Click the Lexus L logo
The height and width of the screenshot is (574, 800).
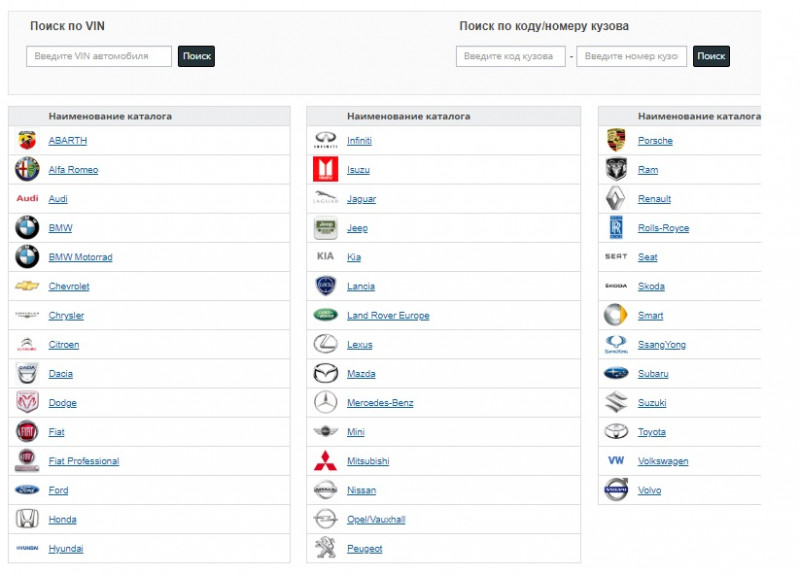[x=326, y=344]
